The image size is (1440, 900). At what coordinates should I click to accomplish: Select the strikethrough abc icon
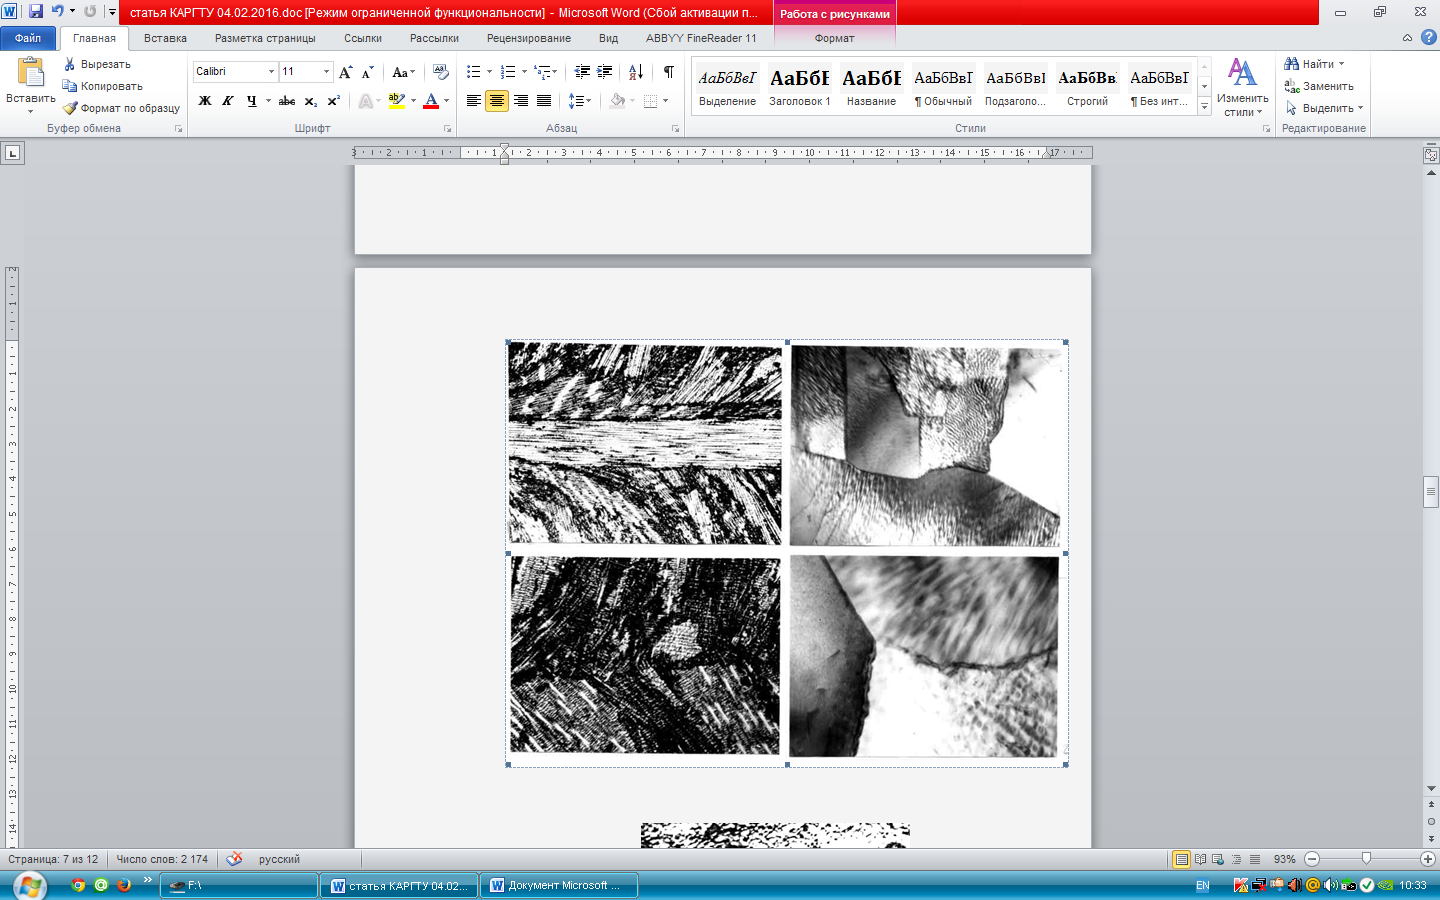point(287,101)
